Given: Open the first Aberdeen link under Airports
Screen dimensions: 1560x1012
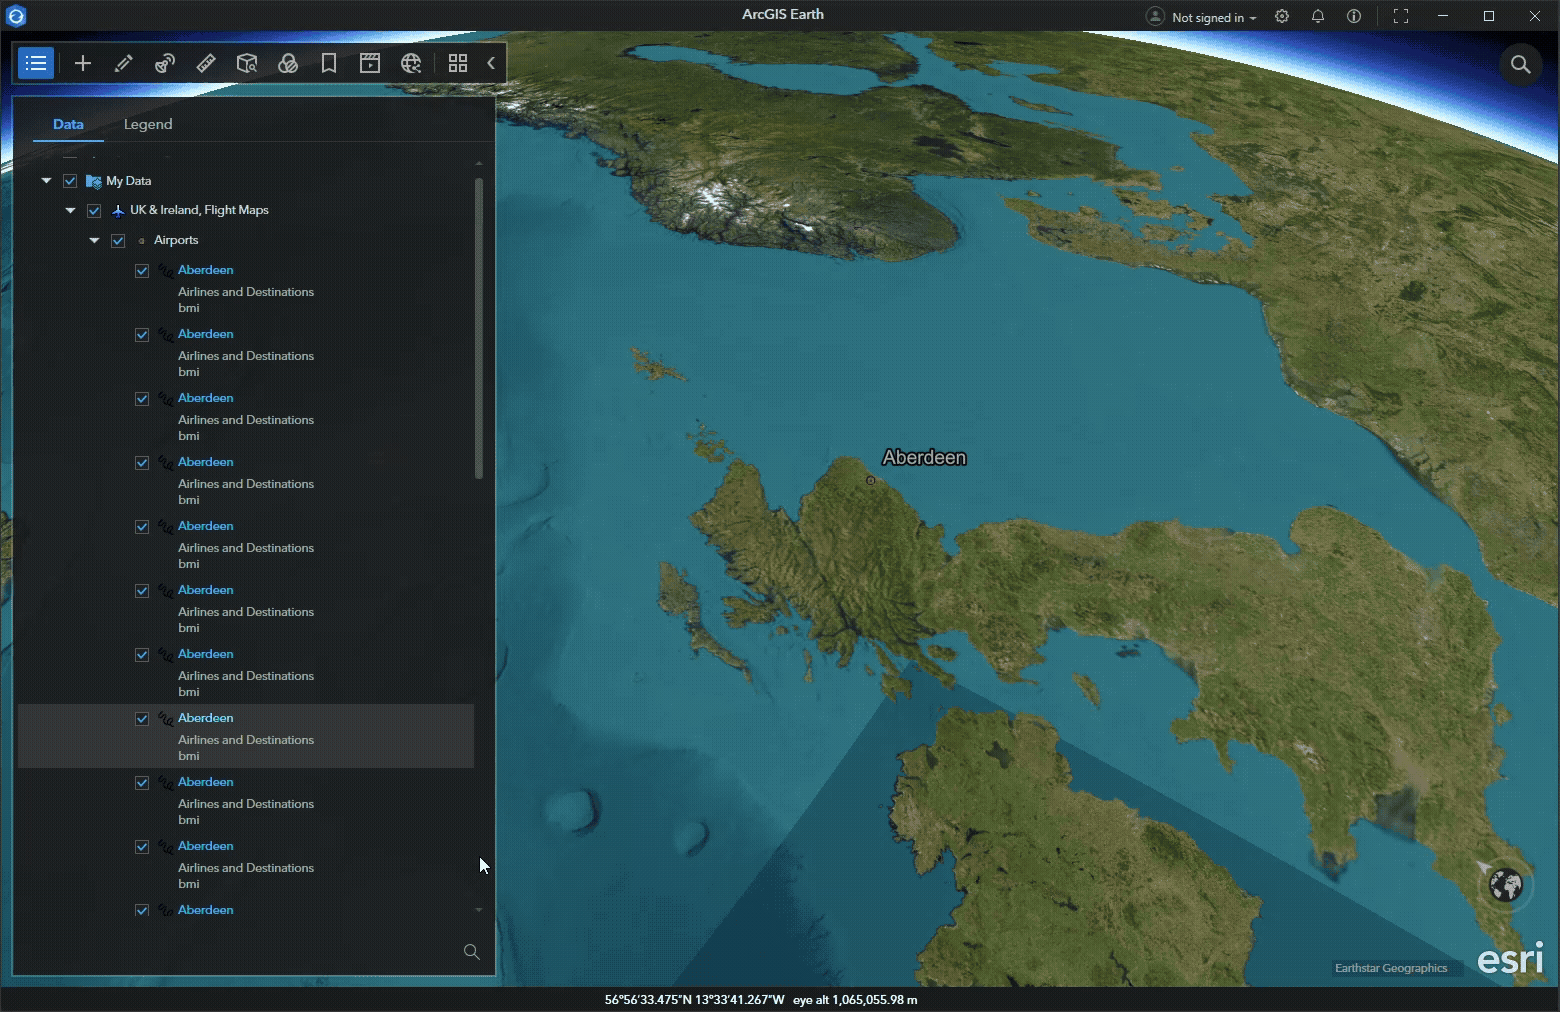Looking at the screenshot, I should click(205, 270).
